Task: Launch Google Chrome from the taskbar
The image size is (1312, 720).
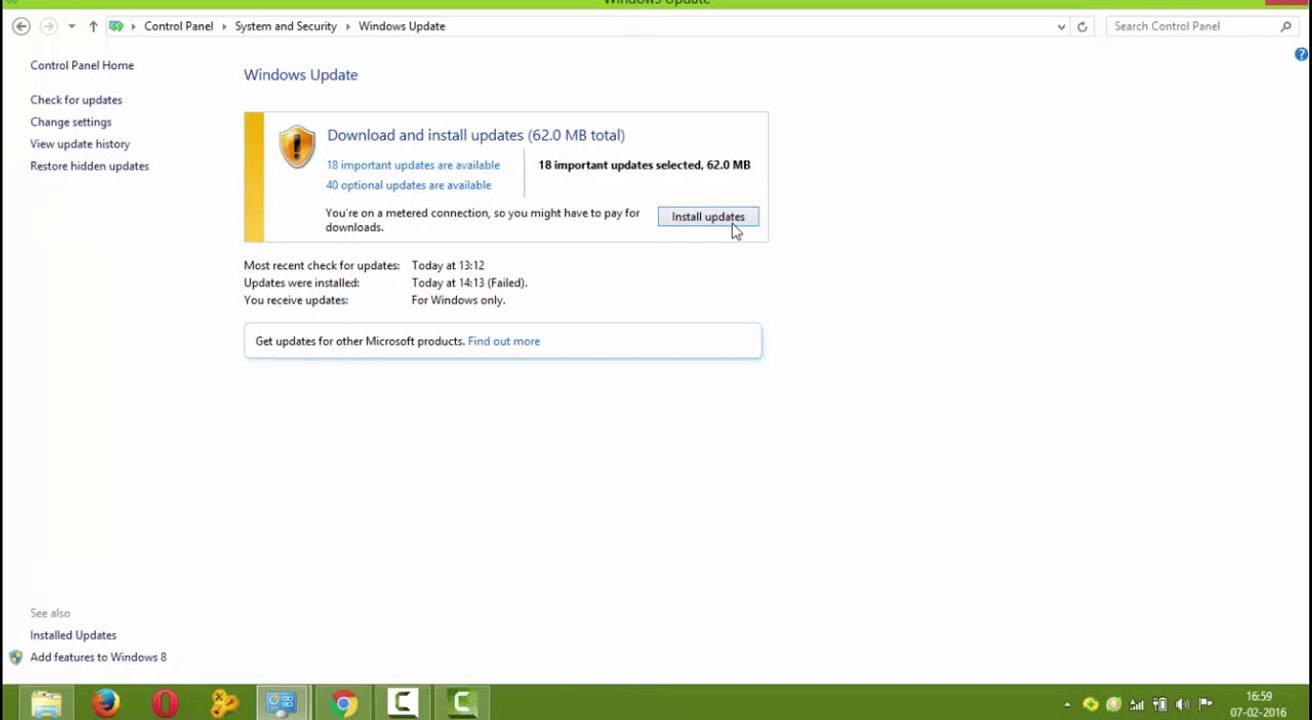Action: click(x=343, y=703)
